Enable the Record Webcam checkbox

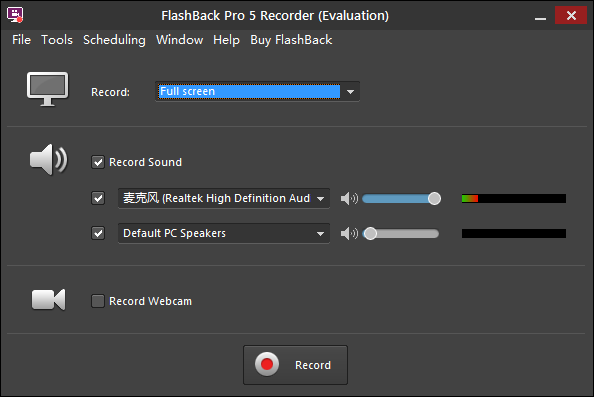[x=98, y=301]
